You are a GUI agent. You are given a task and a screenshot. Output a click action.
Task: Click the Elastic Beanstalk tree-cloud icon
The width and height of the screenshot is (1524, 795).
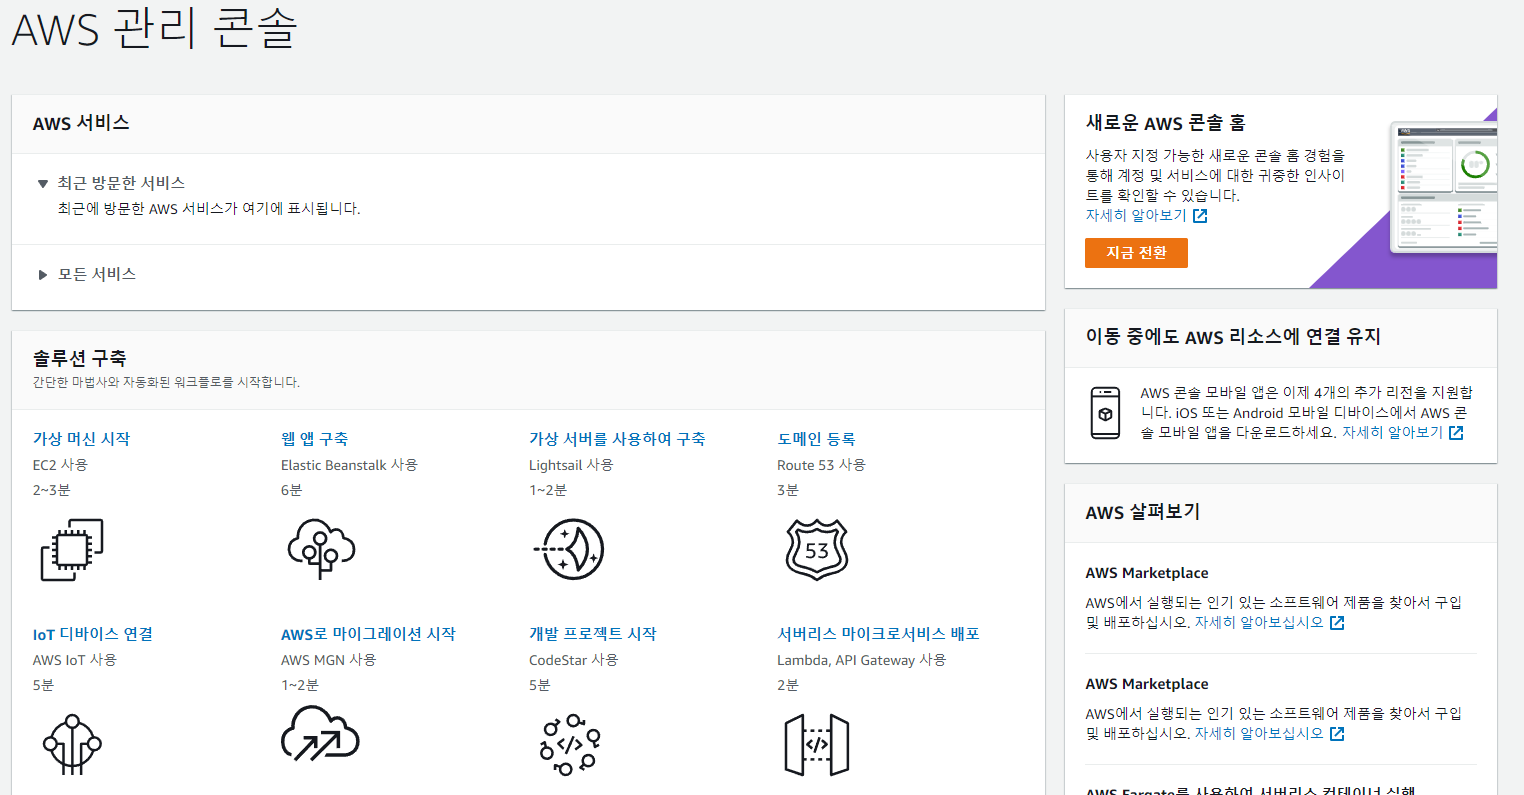pos(321,549)
